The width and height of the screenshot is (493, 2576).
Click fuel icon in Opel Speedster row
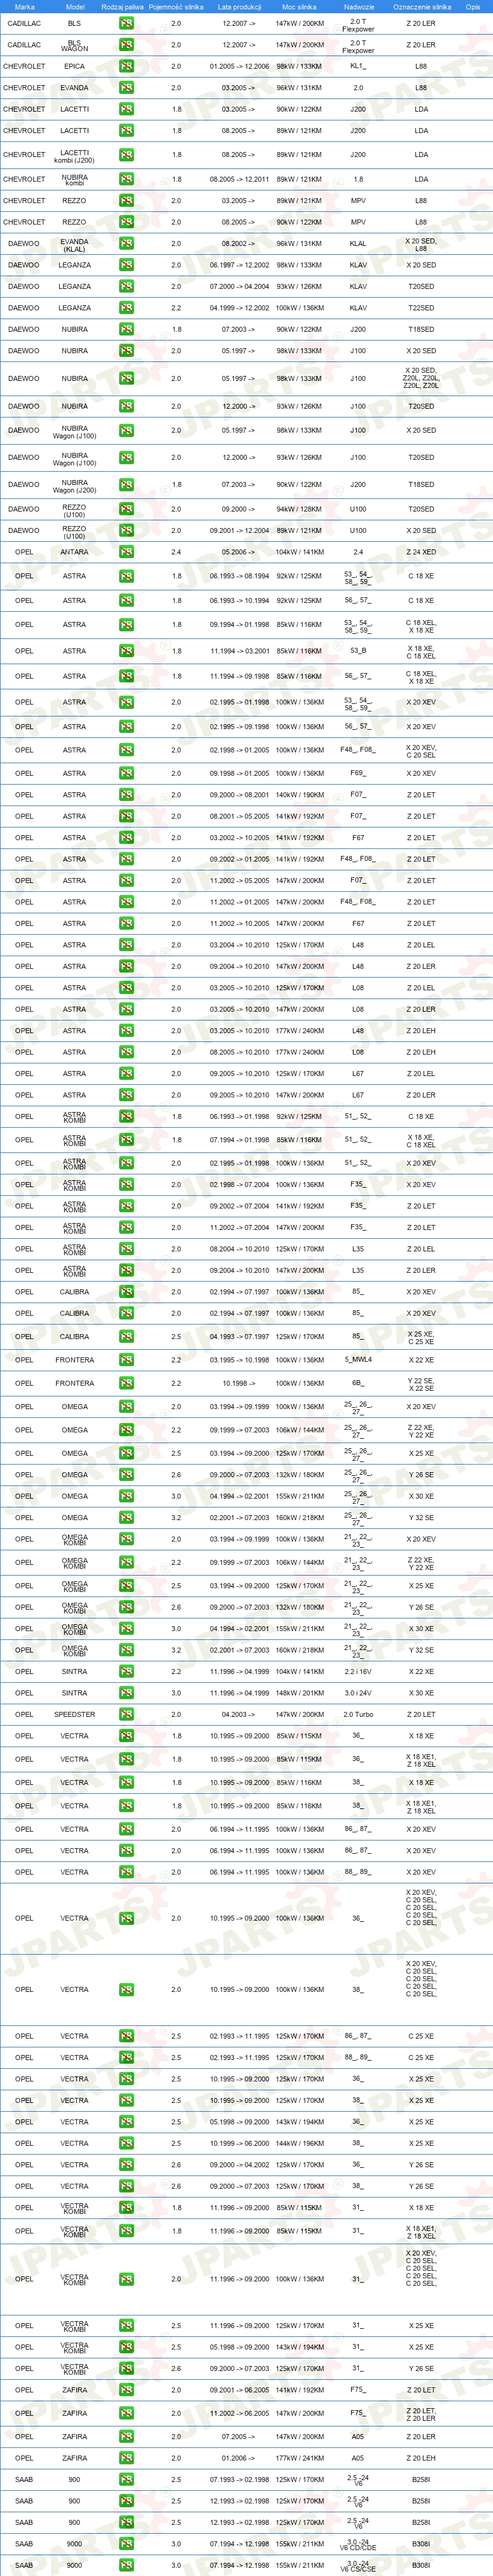point(126,1715)
